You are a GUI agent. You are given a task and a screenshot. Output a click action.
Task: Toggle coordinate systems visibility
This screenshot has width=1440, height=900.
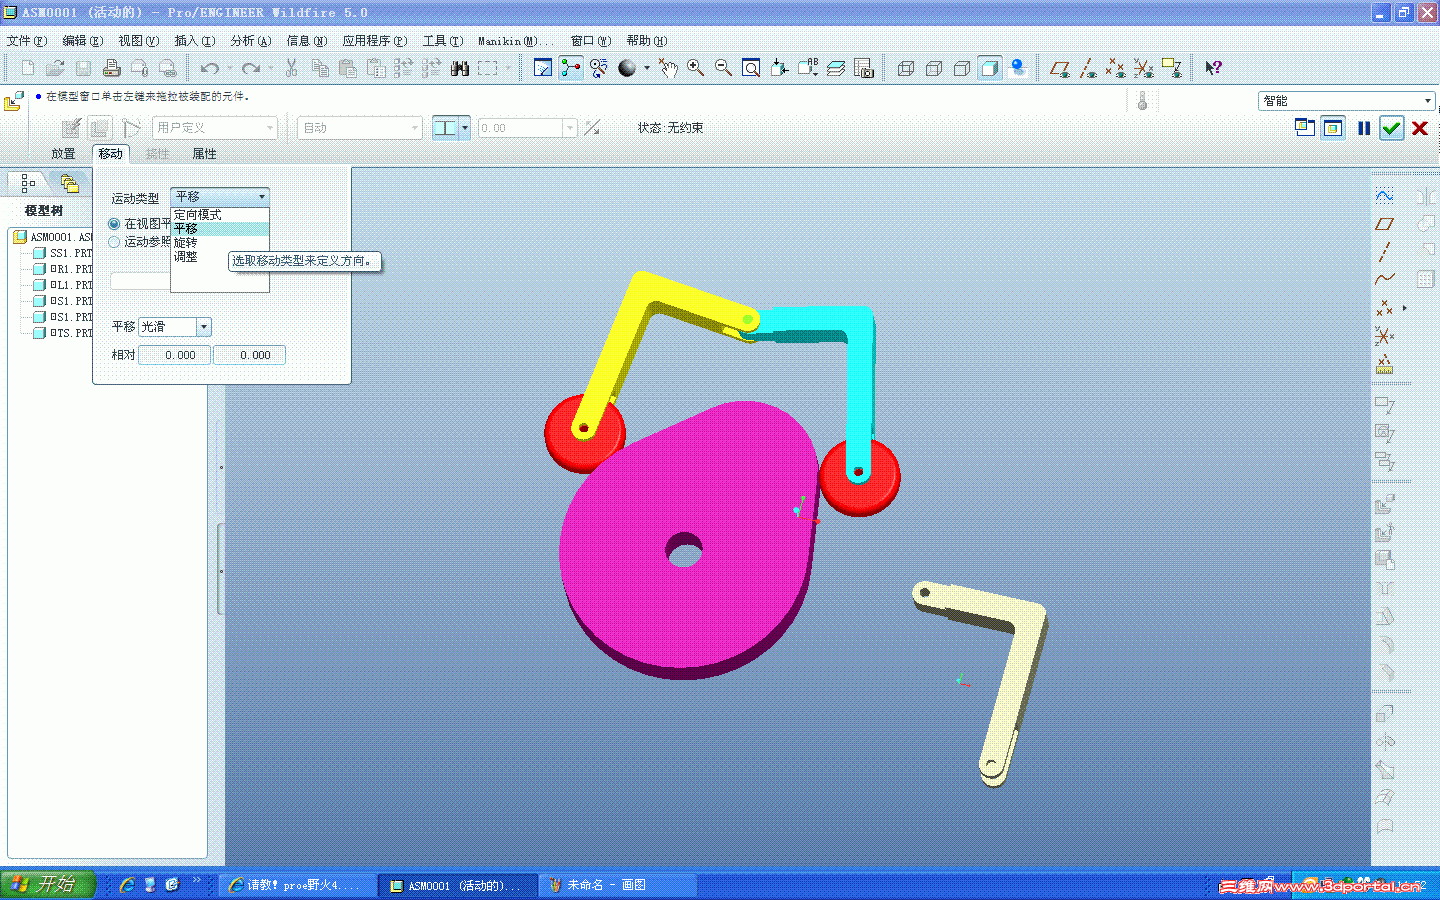pos(1144,68)
